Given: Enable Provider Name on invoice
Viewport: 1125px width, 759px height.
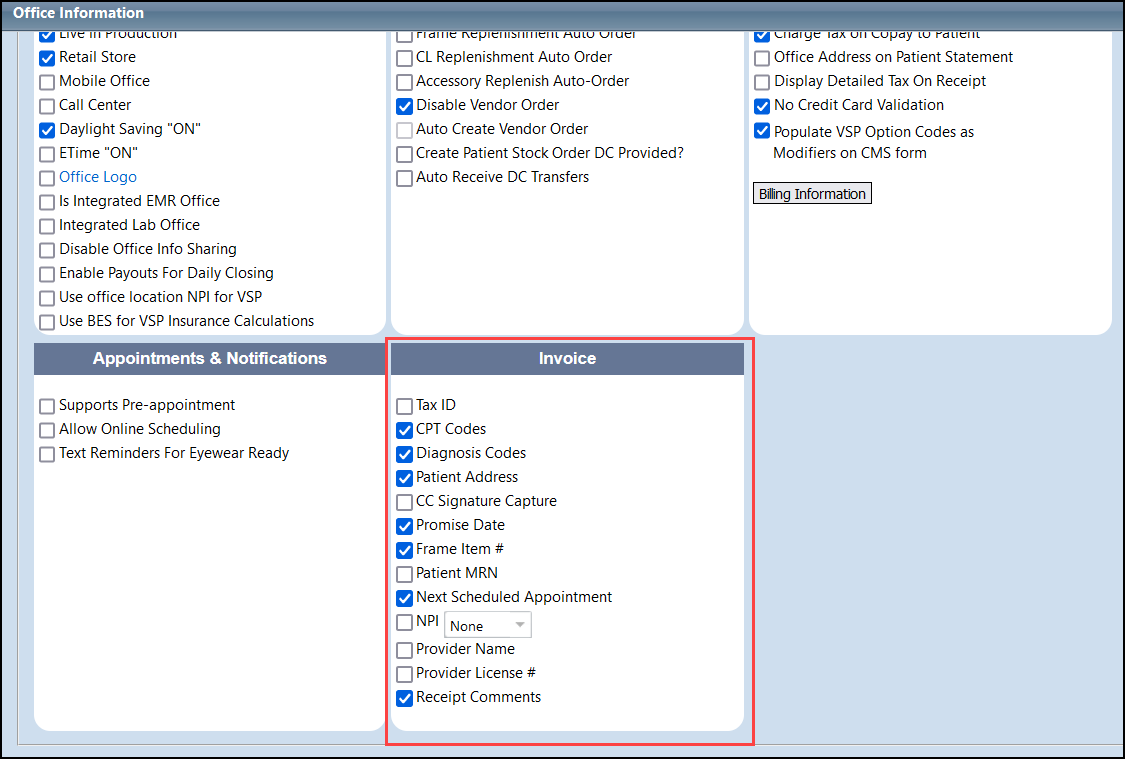Looking at the screenshot, I should 405,650.
